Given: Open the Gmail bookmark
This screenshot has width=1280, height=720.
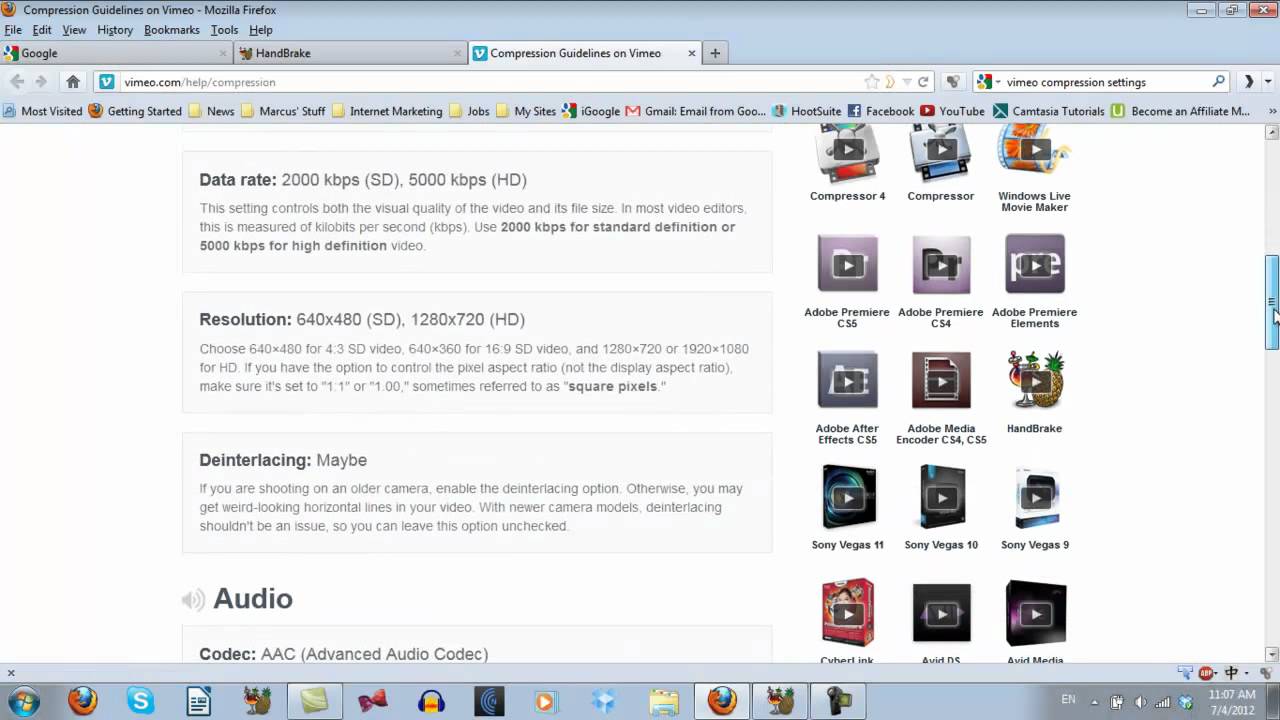Looking at the screenshot, I should click(695, 111).
